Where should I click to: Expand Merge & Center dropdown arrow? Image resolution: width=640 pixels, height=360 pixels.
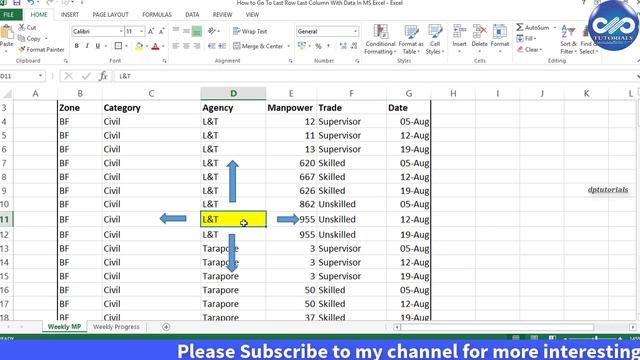(289, 46)
